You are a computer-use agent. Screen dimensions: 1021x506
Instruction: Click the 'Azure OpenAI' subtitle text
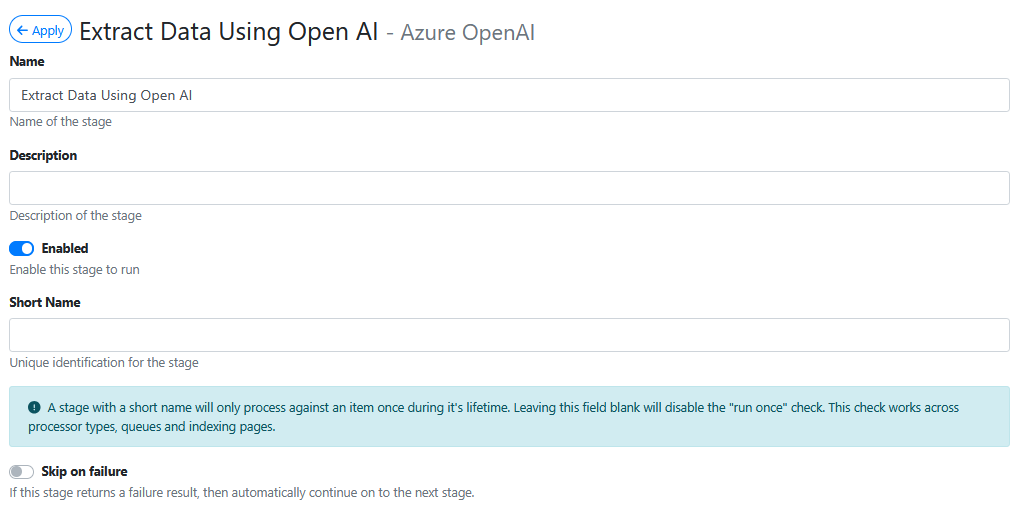[467, 33]
